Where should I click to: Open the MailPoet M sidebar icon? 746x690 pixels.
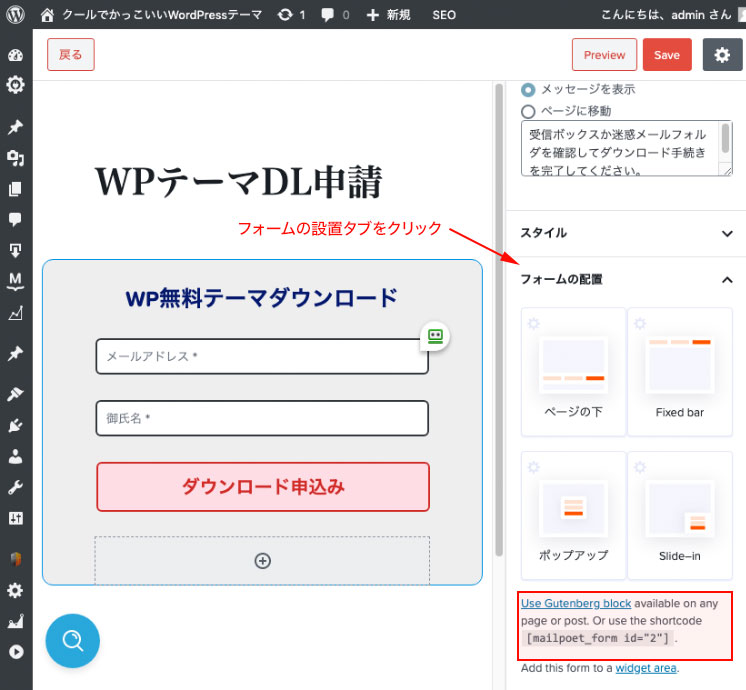click(15, 280)
